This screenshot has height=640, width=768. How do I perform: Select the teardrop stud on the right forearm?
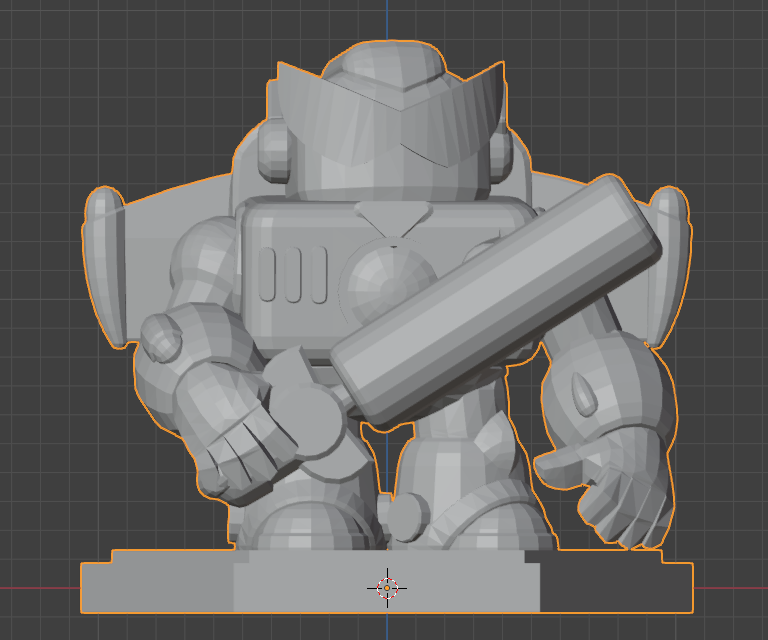pos(583,394)
